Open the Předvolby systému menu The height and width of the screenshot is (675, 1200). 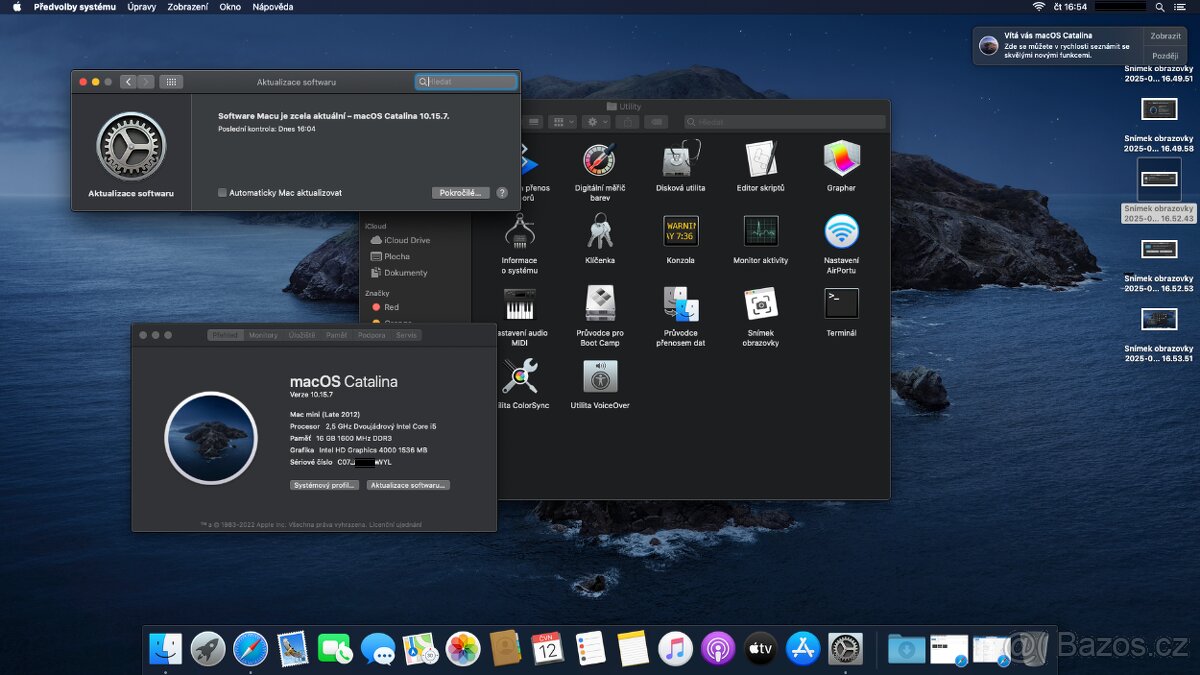tap(75, 7)
